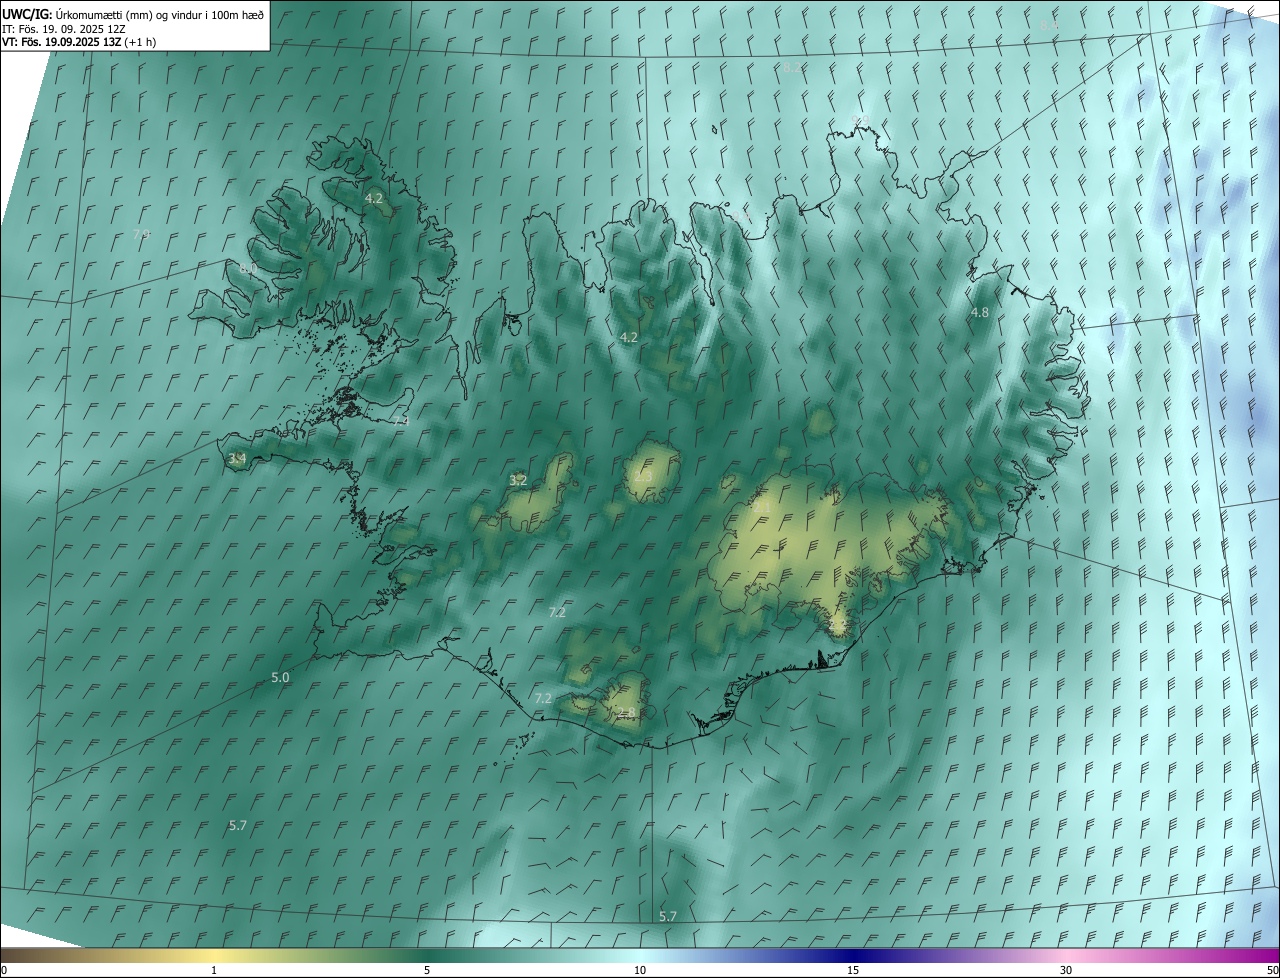Select the color scale label 10
The image size is (1280, 978).
tap(640, 970)
